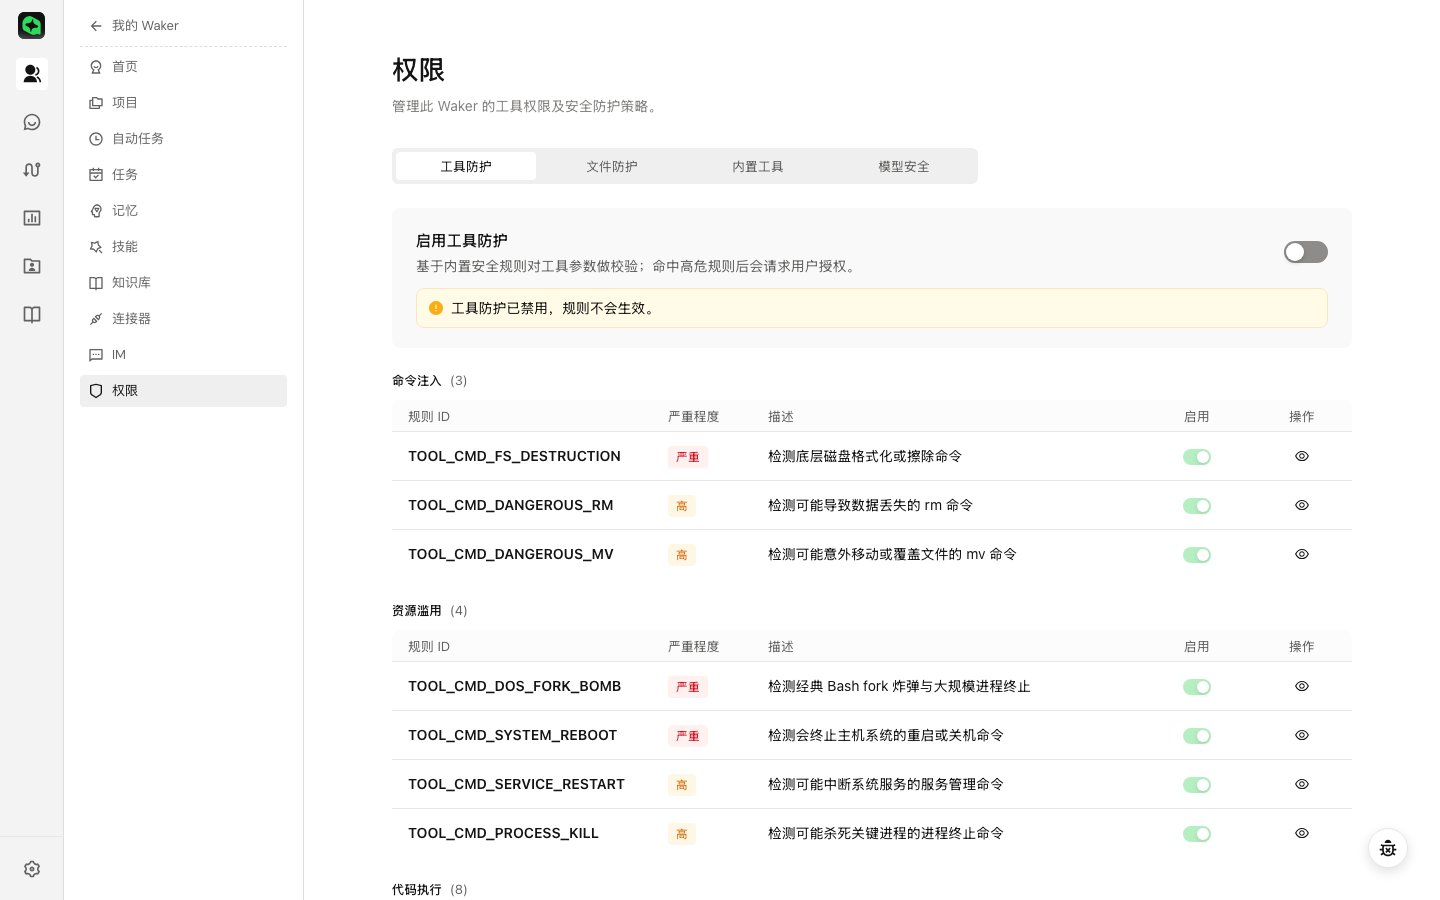Click description 检测可能导致数据丢失的 rm 命令
The width and height of the screenshot is (1440, 900).
coord(870,505)
